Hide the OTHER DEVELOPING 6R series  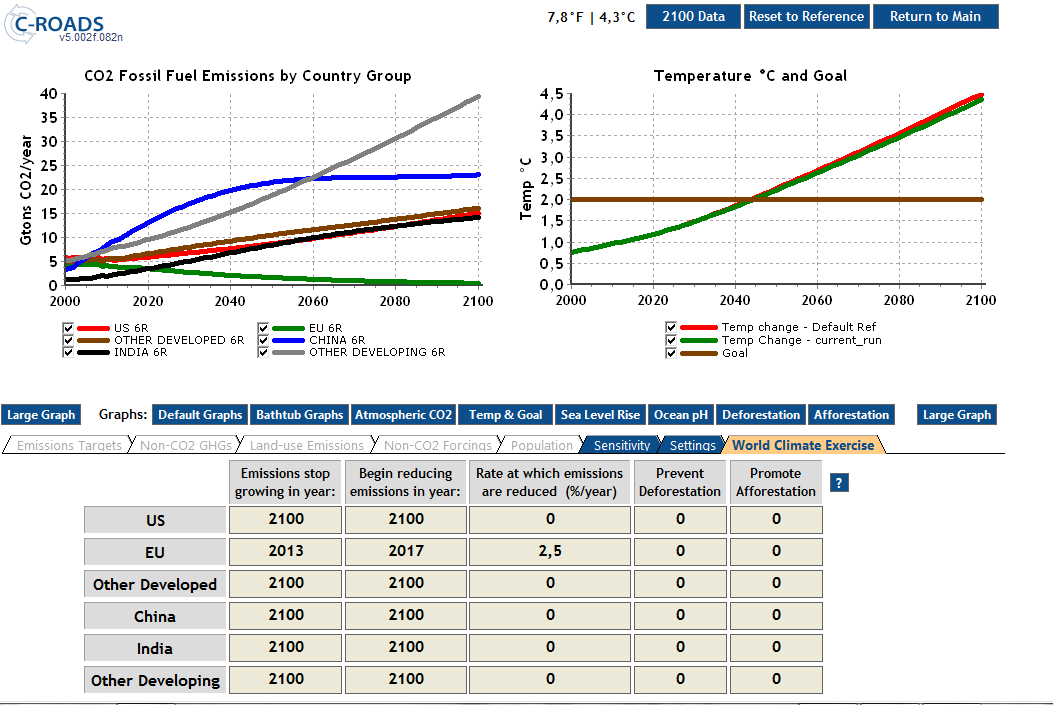[x=263, y=352]
